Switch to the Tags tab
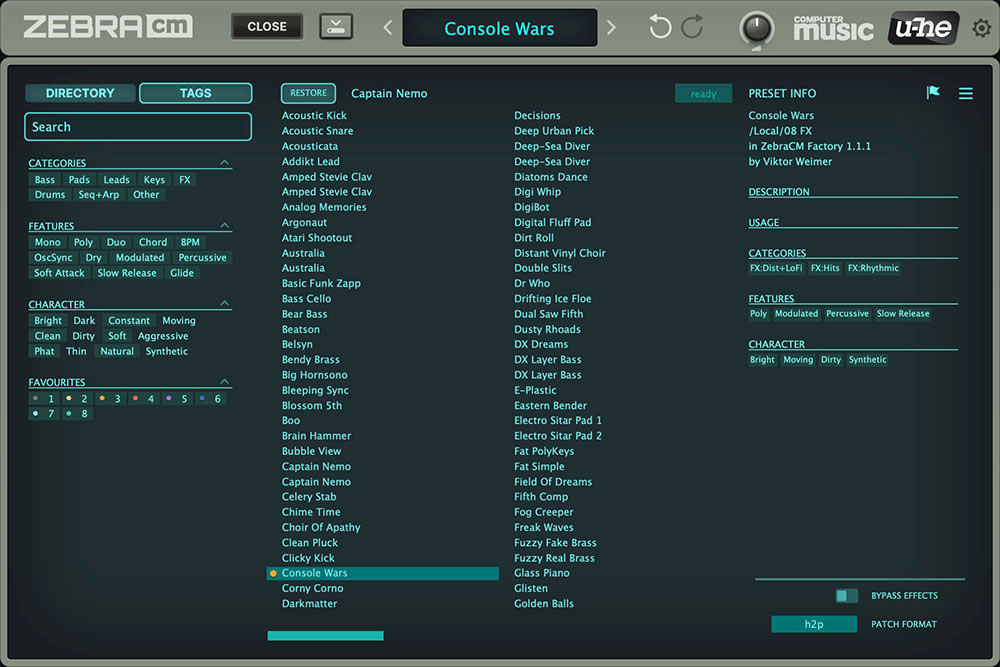 pyautogui.click(x=196, y=93)
